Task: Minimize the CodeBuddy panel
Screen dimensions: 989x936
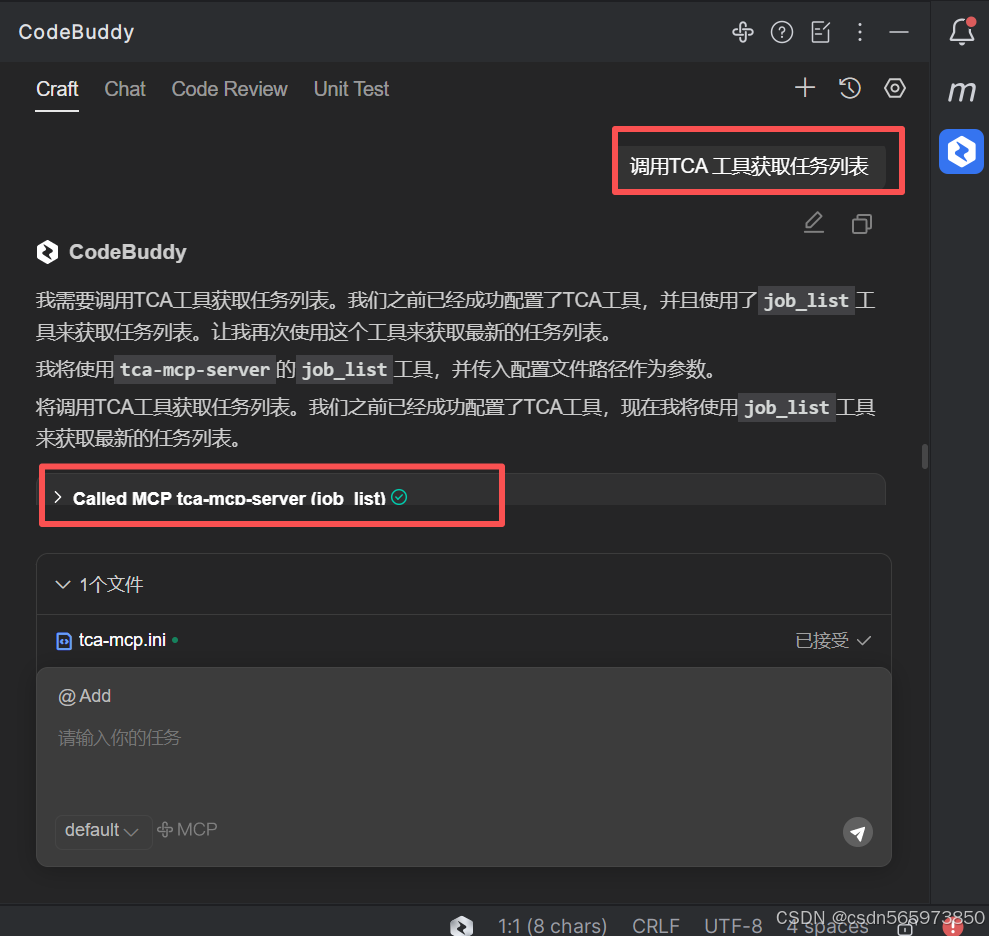Action: click(x=899, y=32)
